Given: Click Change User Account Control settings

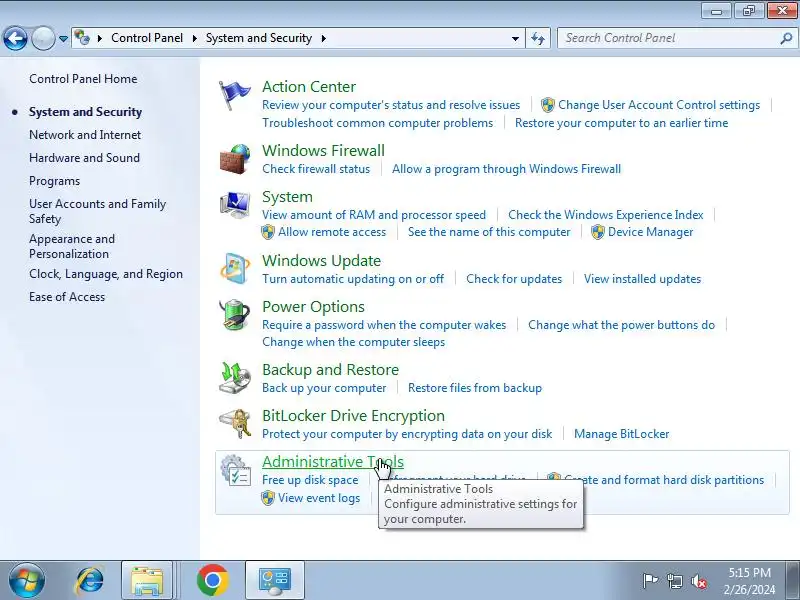Looking at the screenshot, I should click(659, 105).
